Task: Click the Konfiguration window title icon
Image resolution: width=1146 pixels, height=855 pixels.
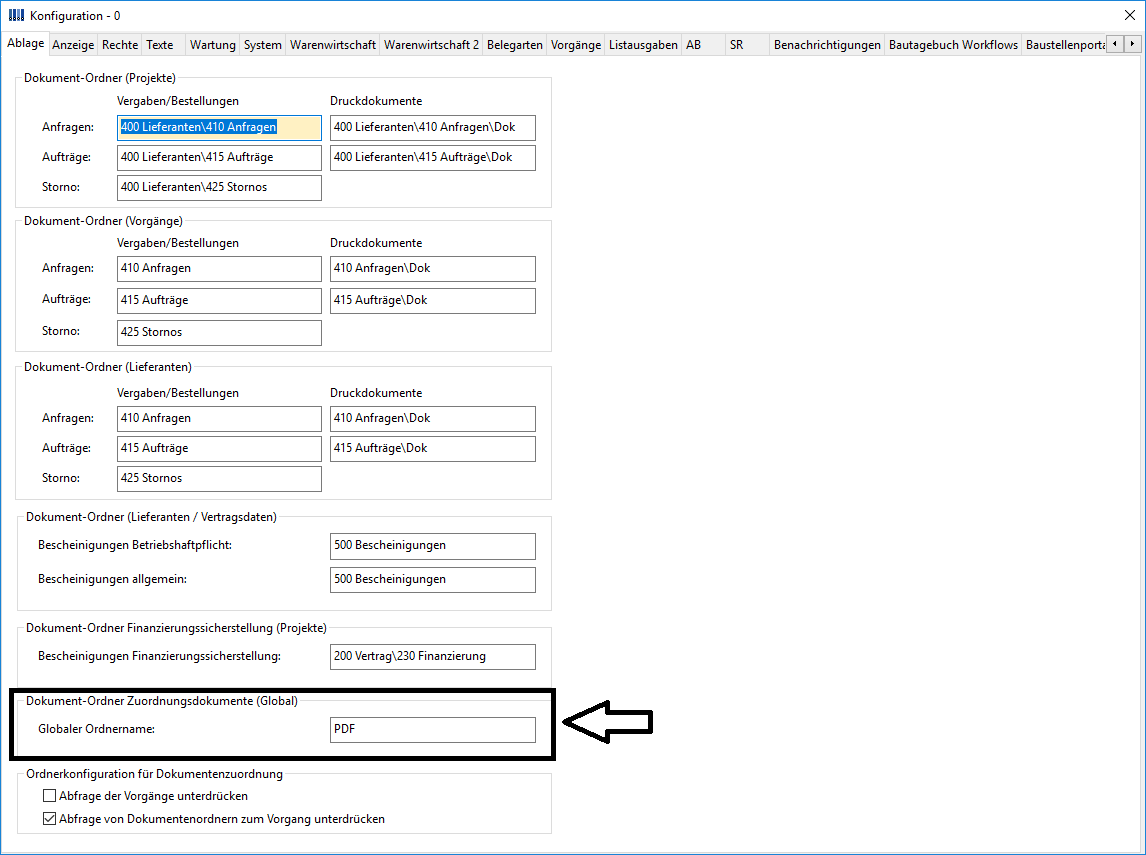Action: [16, 15]
